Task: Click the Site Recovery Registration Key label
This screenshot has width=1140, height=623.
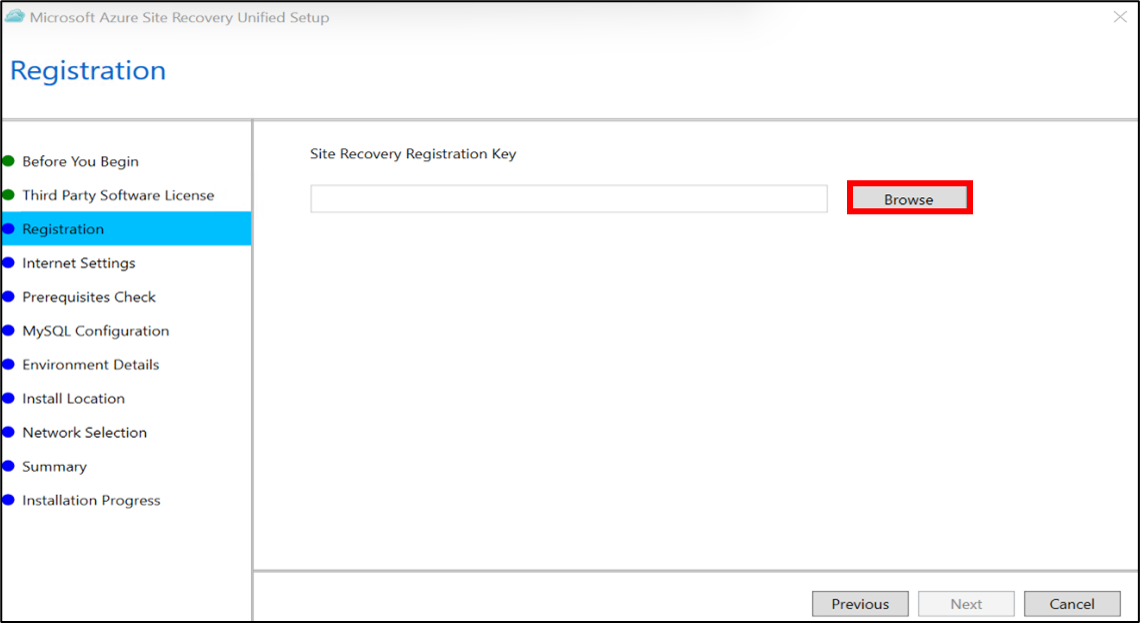Action: click(x=413, y=154)
